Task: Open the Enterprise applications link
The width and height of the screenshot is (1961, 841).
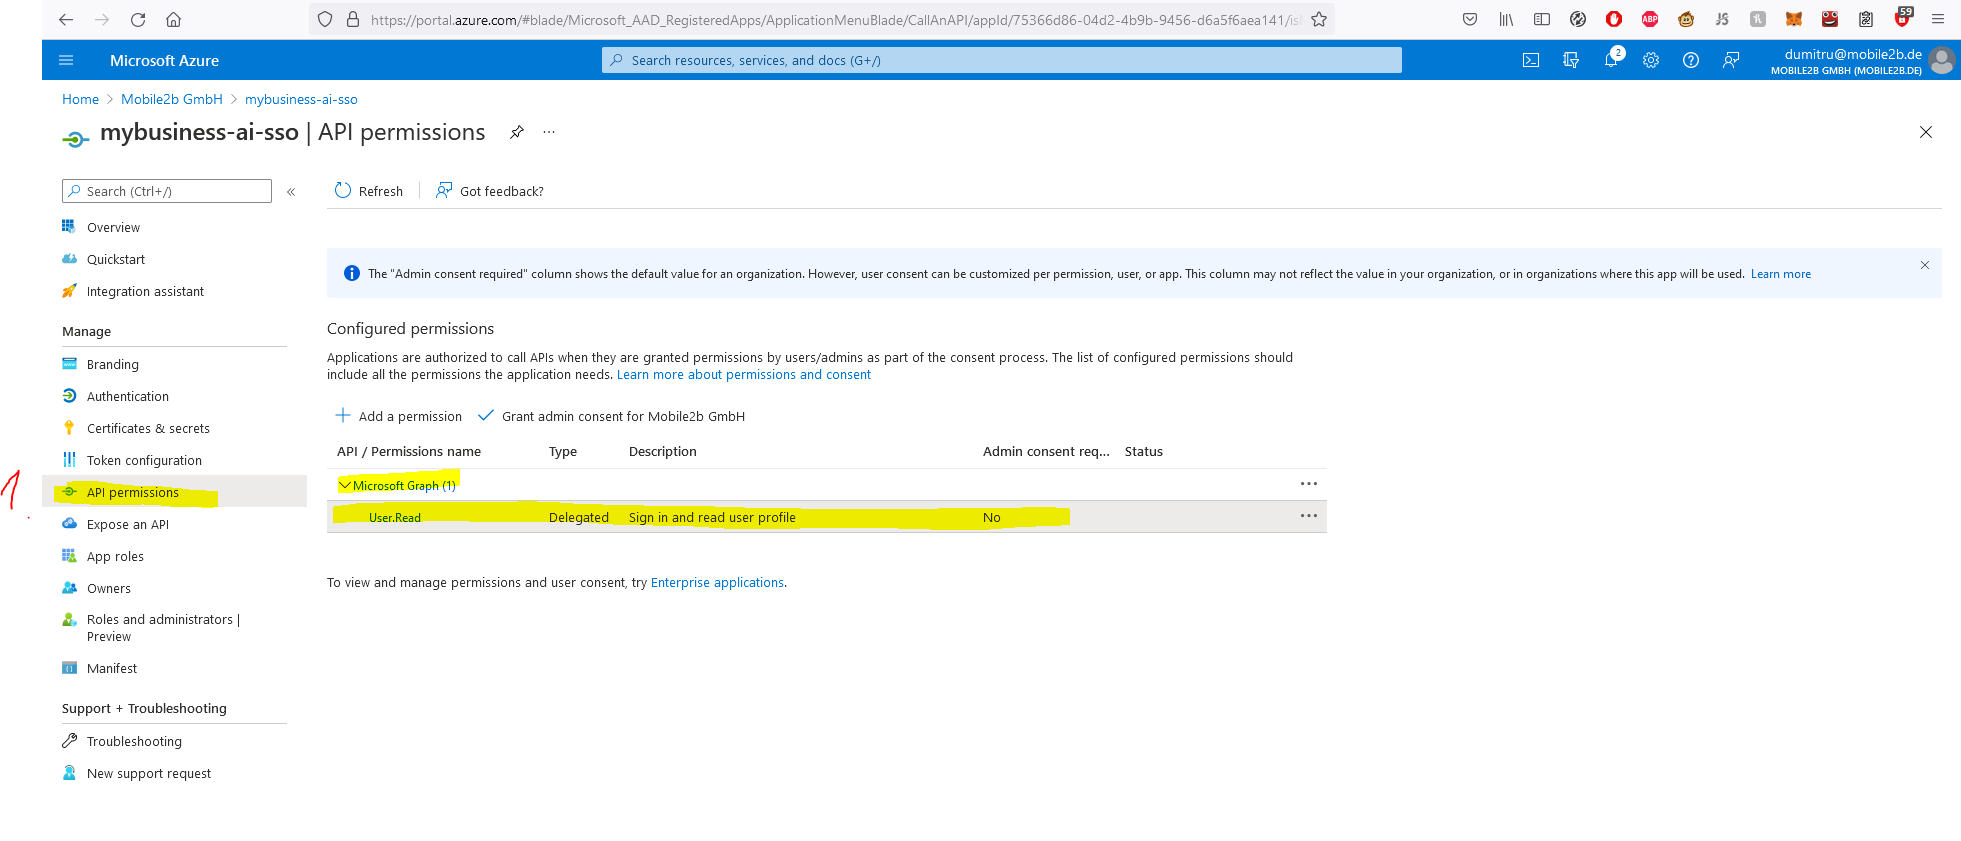Action: point(717,582)
